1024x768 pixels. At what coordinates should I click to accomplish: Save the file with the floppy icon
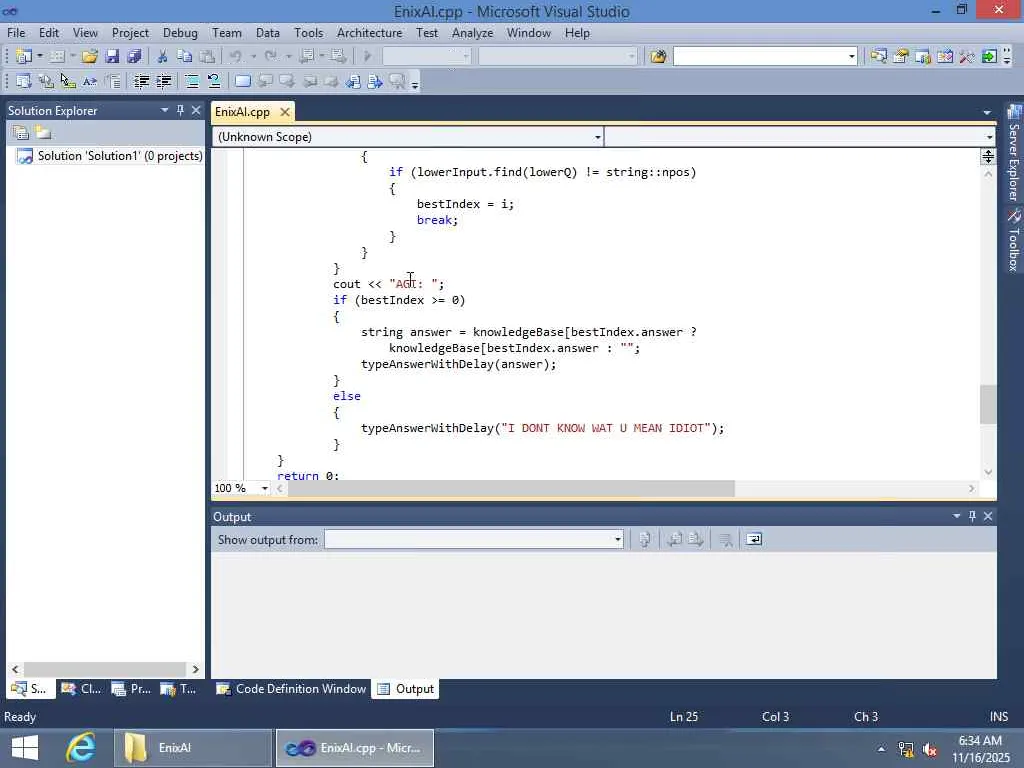click(x=112, y=56)
